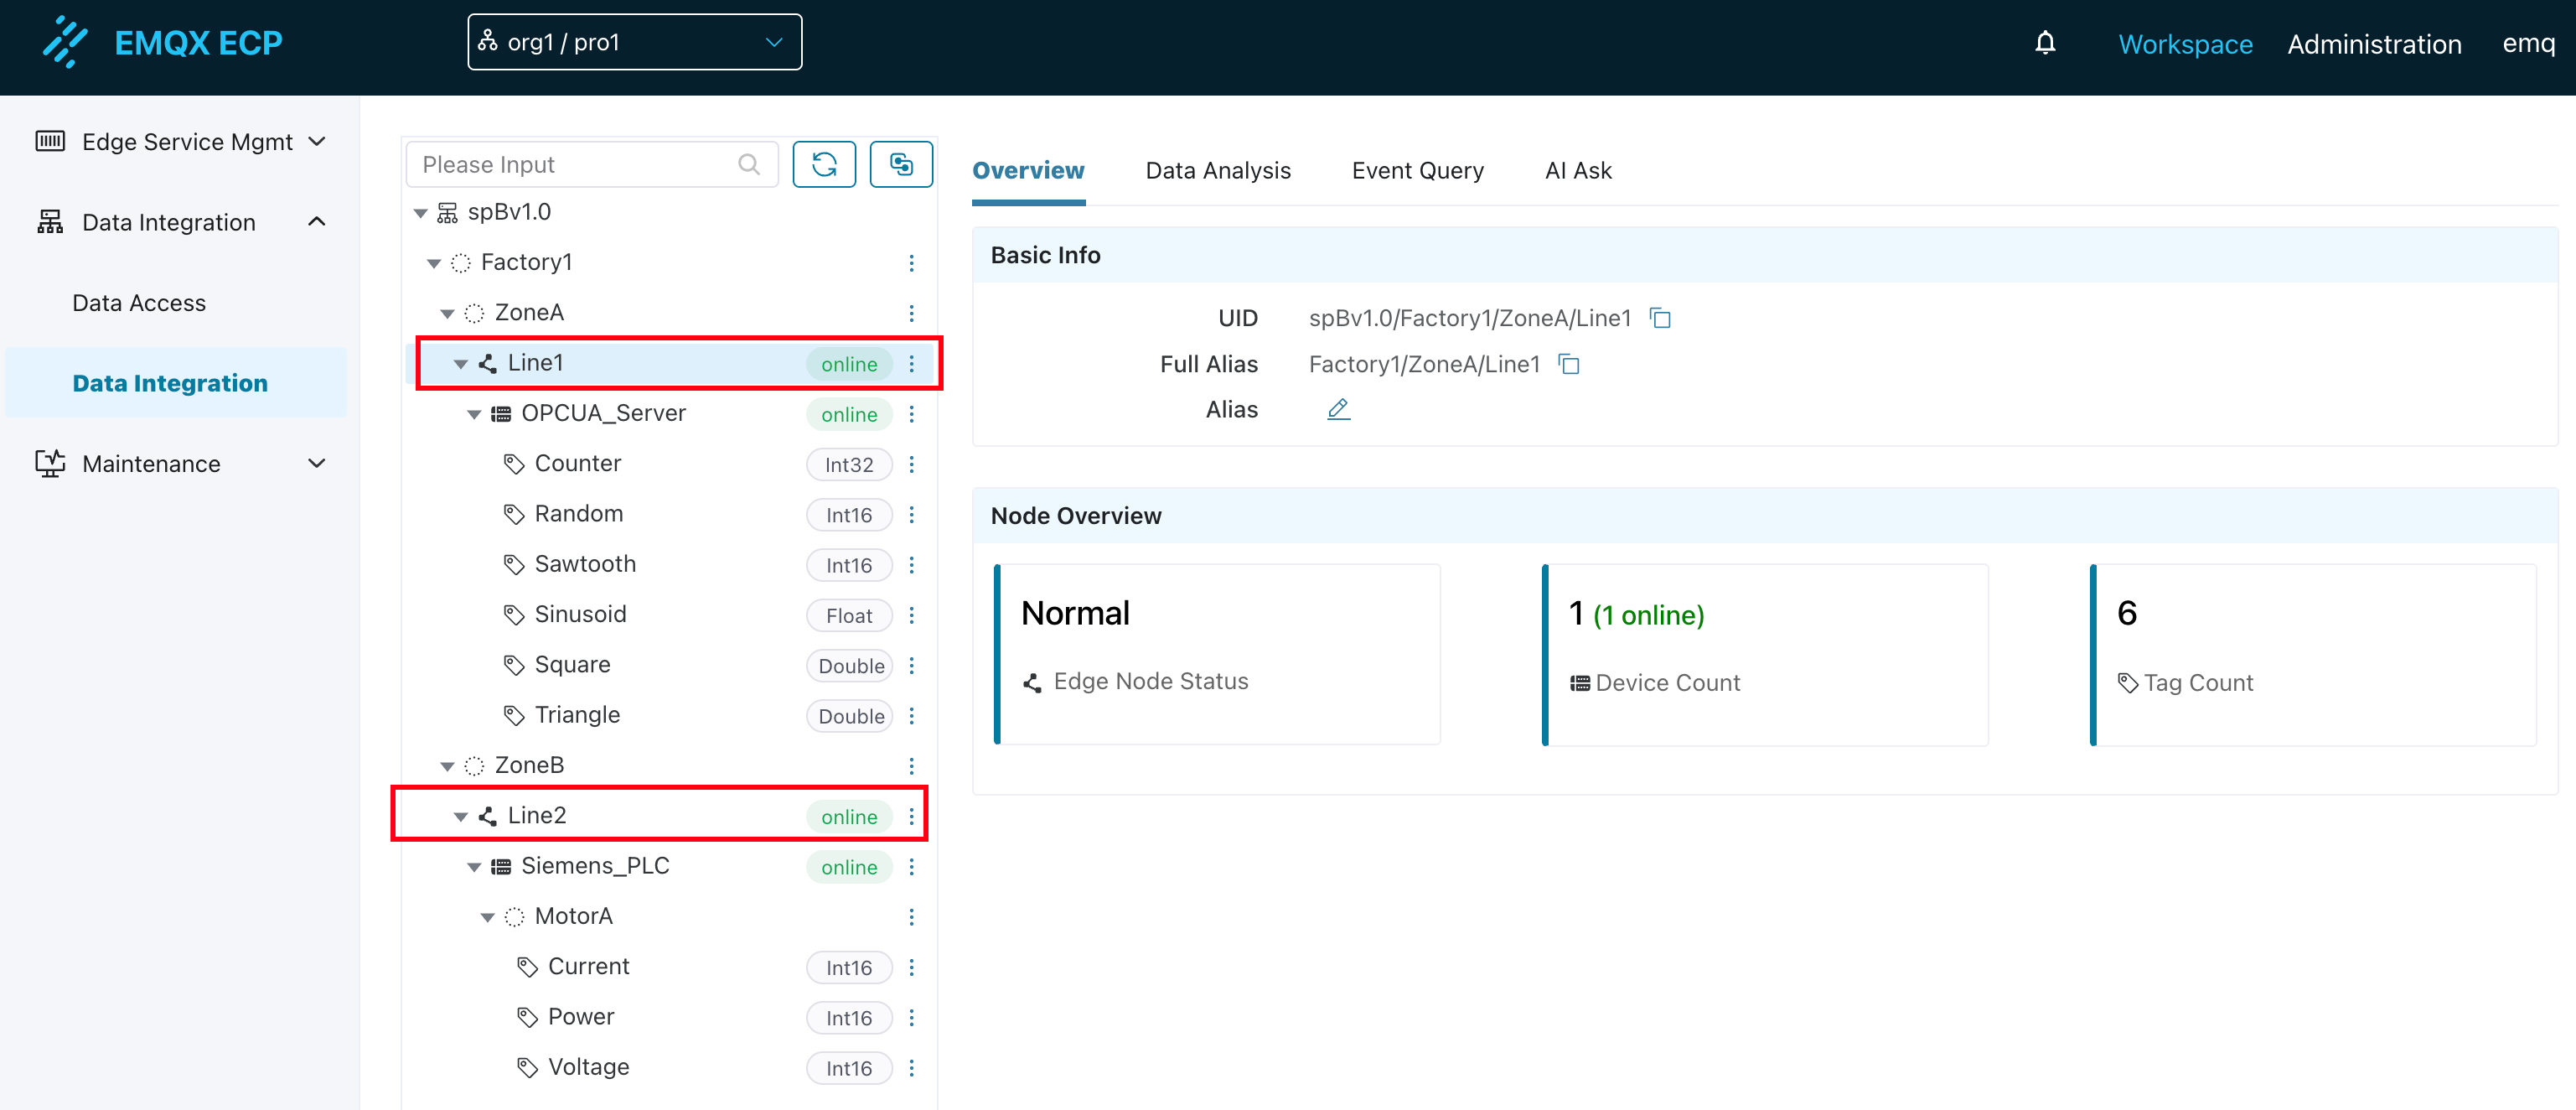Click the refresh icon beside search box
Image resolution: width=2576 pixels, height=1110 pixels.
[823, 164]
